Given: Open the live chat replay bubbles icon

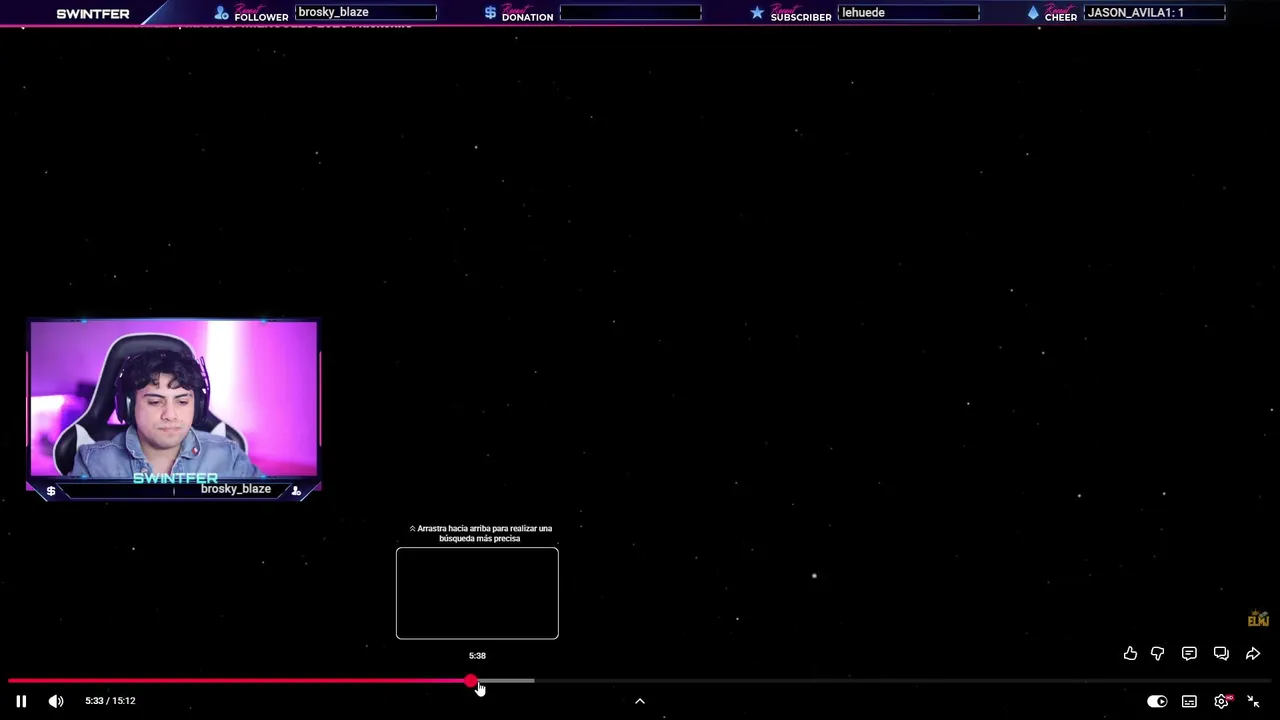Looking at the screenshot, I should pos(1221,653).
